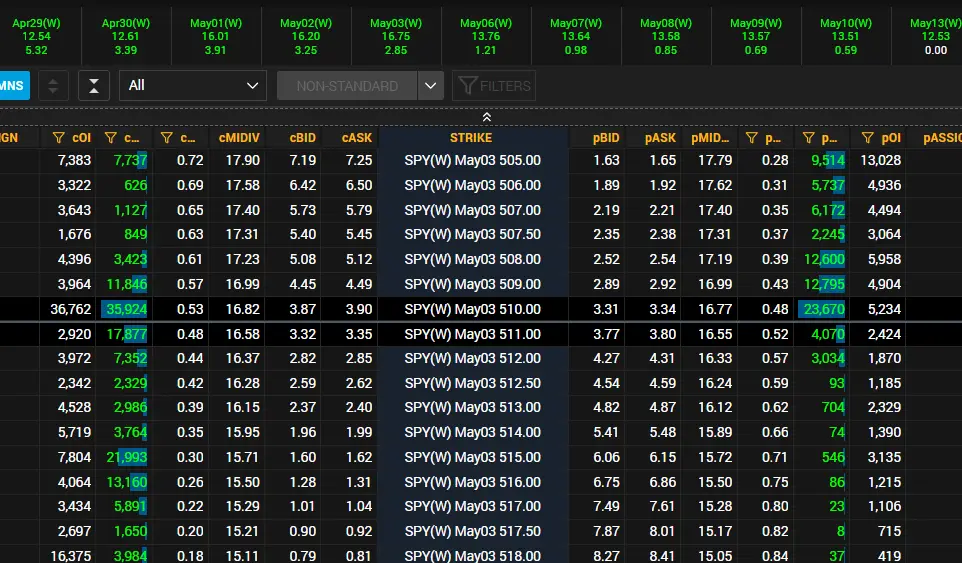The height and width of the screenshot is (563, 962).
Task: Click the blue COLUMNS button
Action: [x=14, y=86]
